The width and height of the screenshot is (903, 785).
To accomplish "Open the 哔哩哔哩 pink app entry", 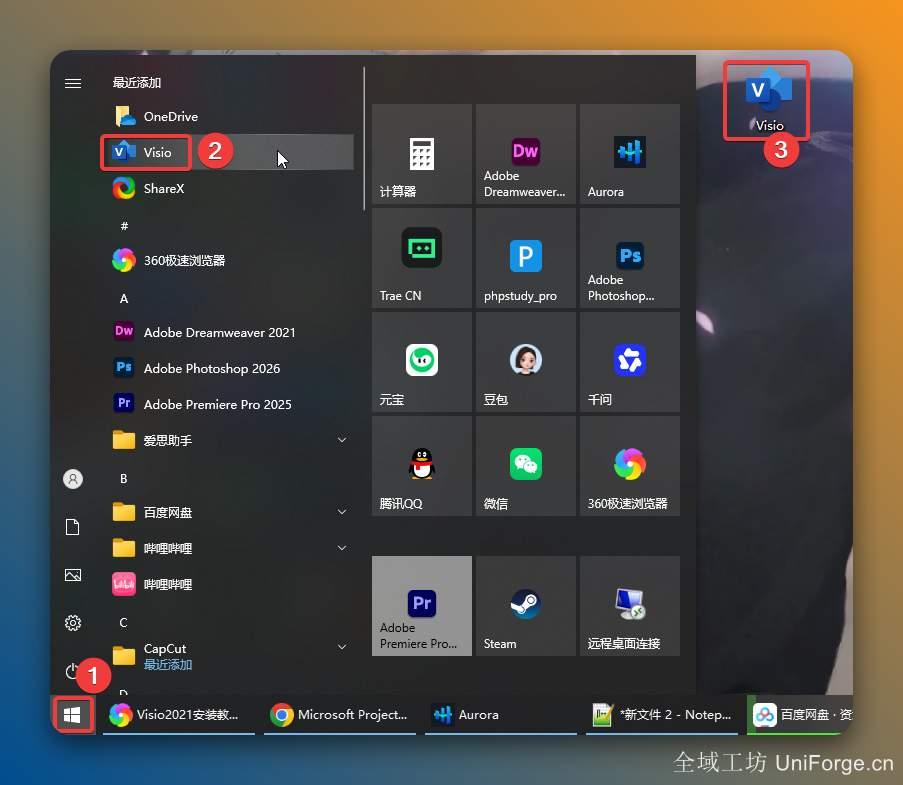I will click(227, 584).
